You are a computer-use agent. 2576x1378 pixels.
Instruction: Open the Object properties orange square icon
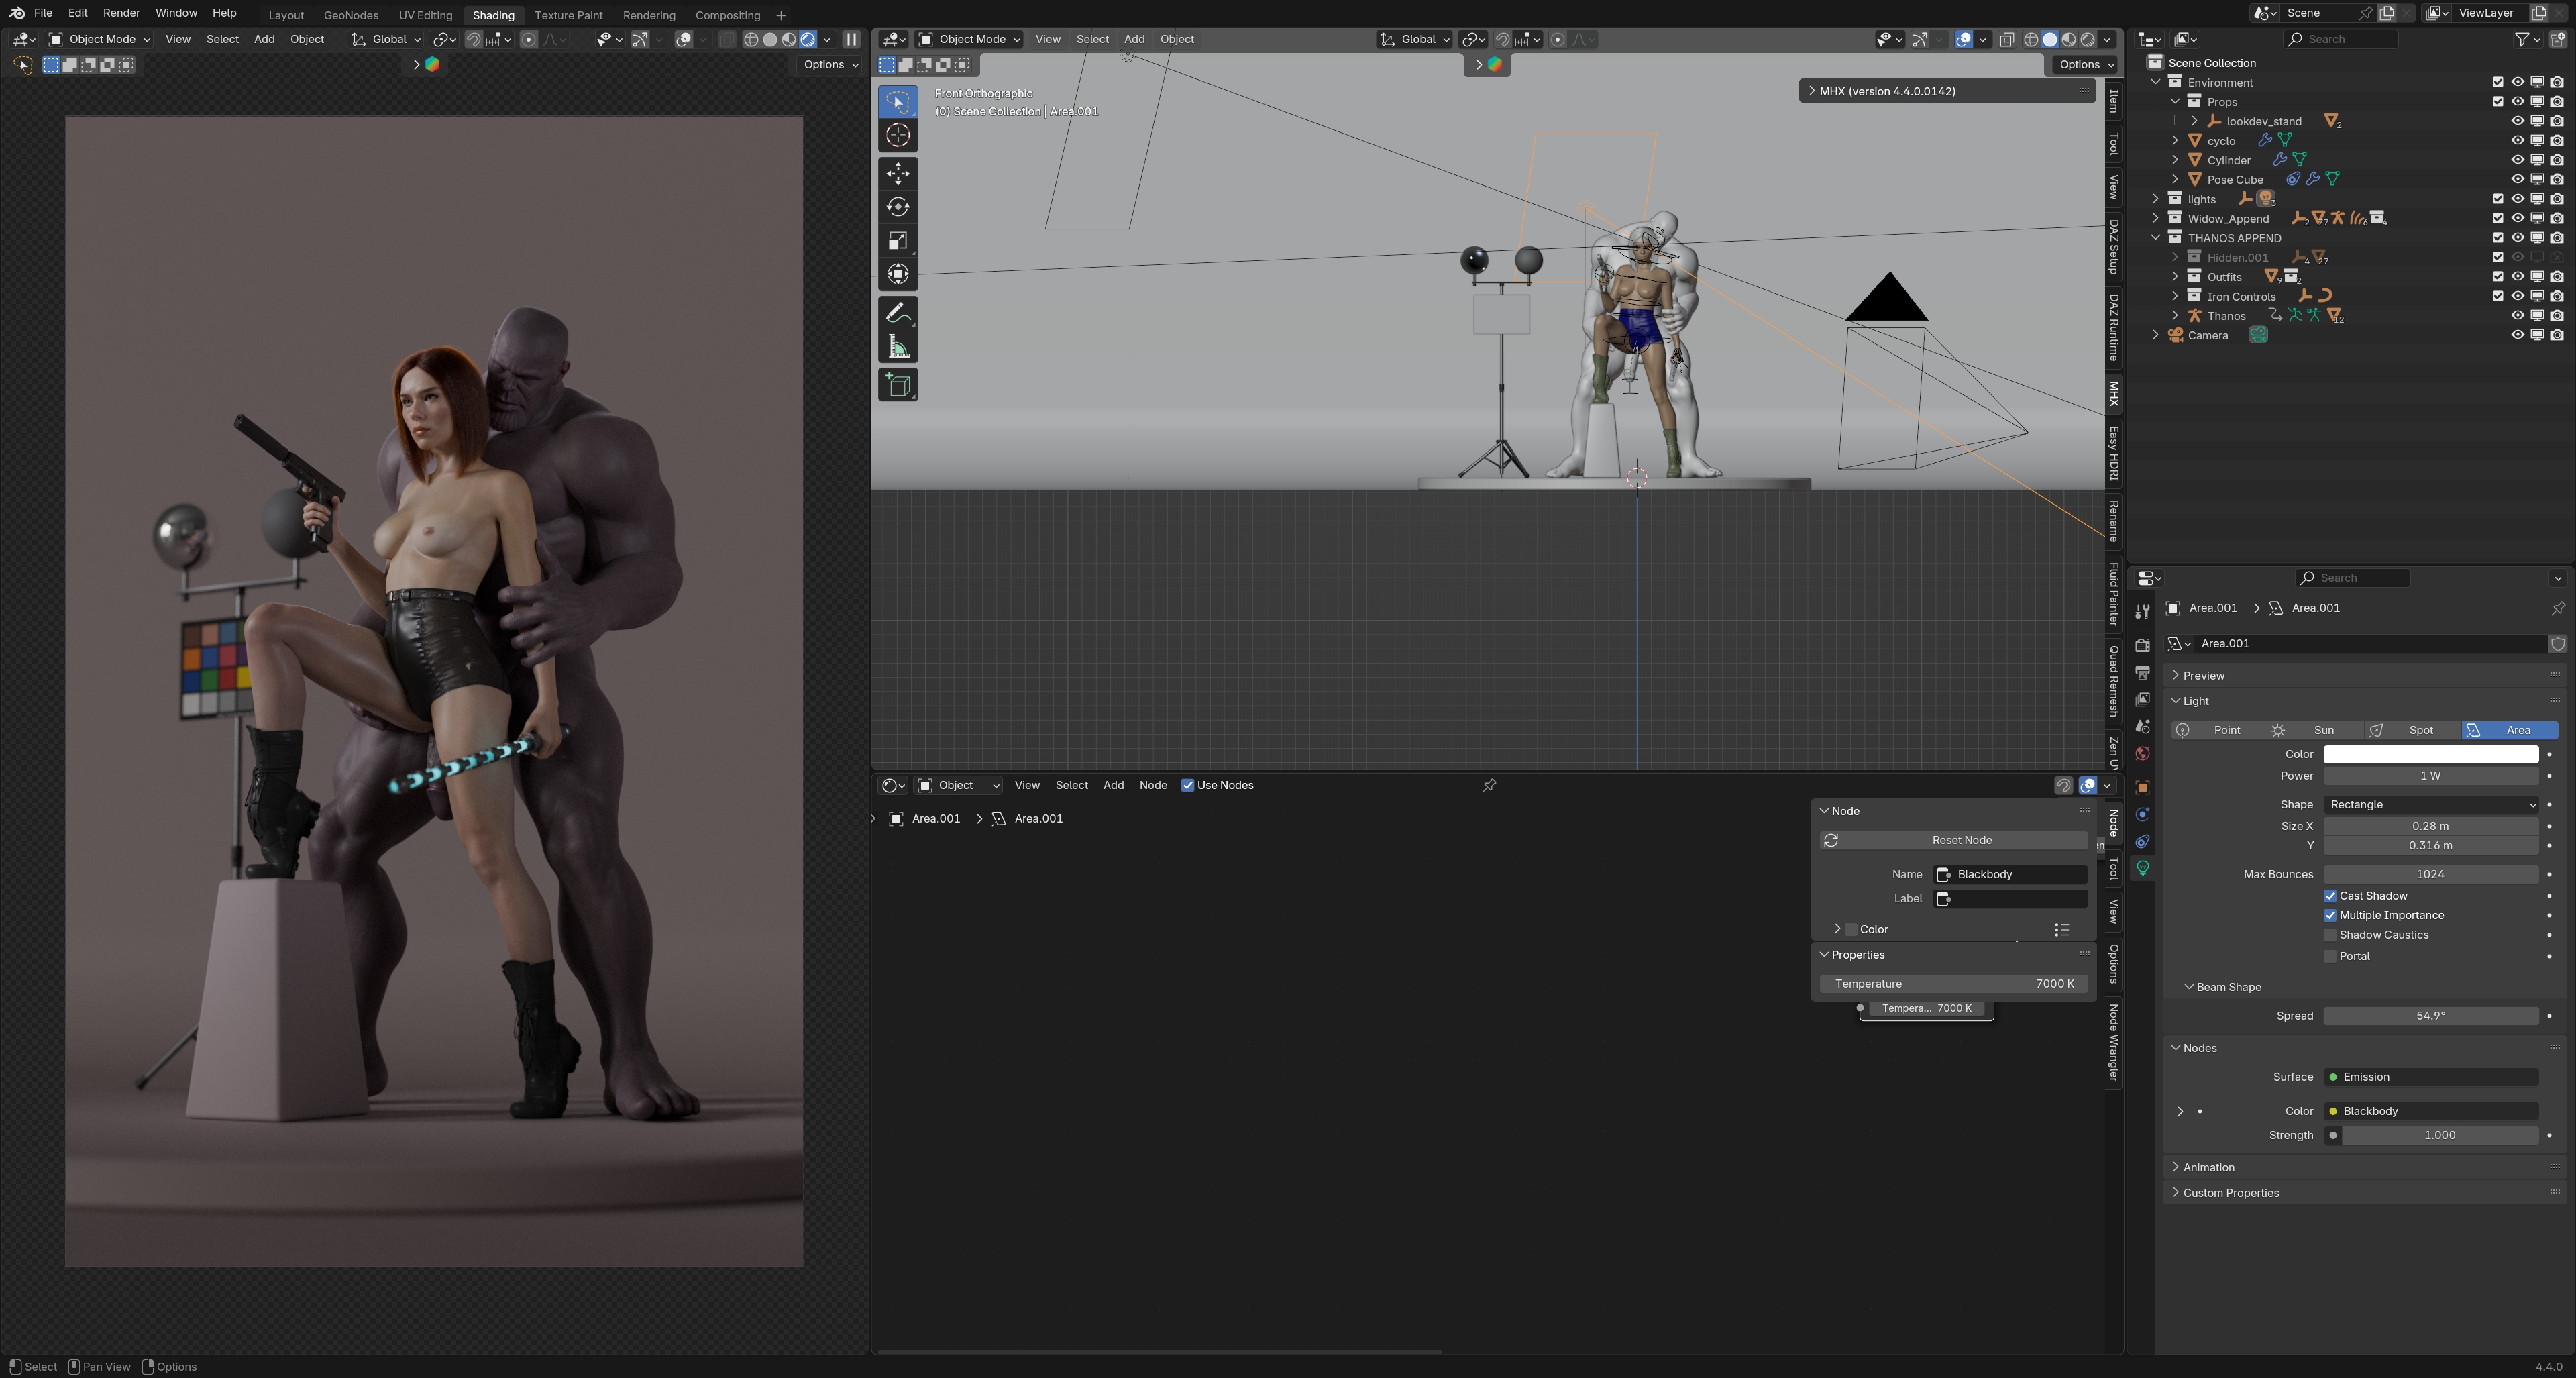pyautogui.click(x=2142, y=787)
